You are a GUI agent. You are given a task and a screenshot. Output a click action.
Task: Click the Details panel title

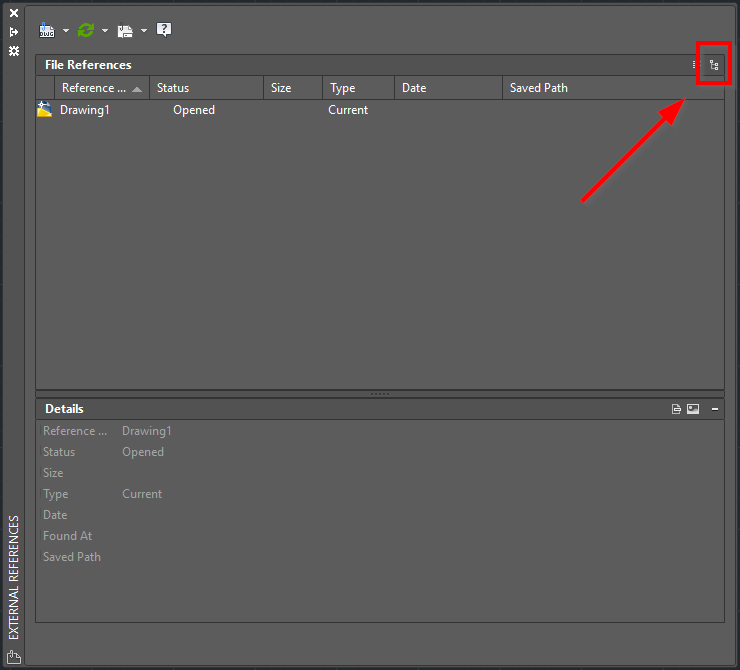64,409
